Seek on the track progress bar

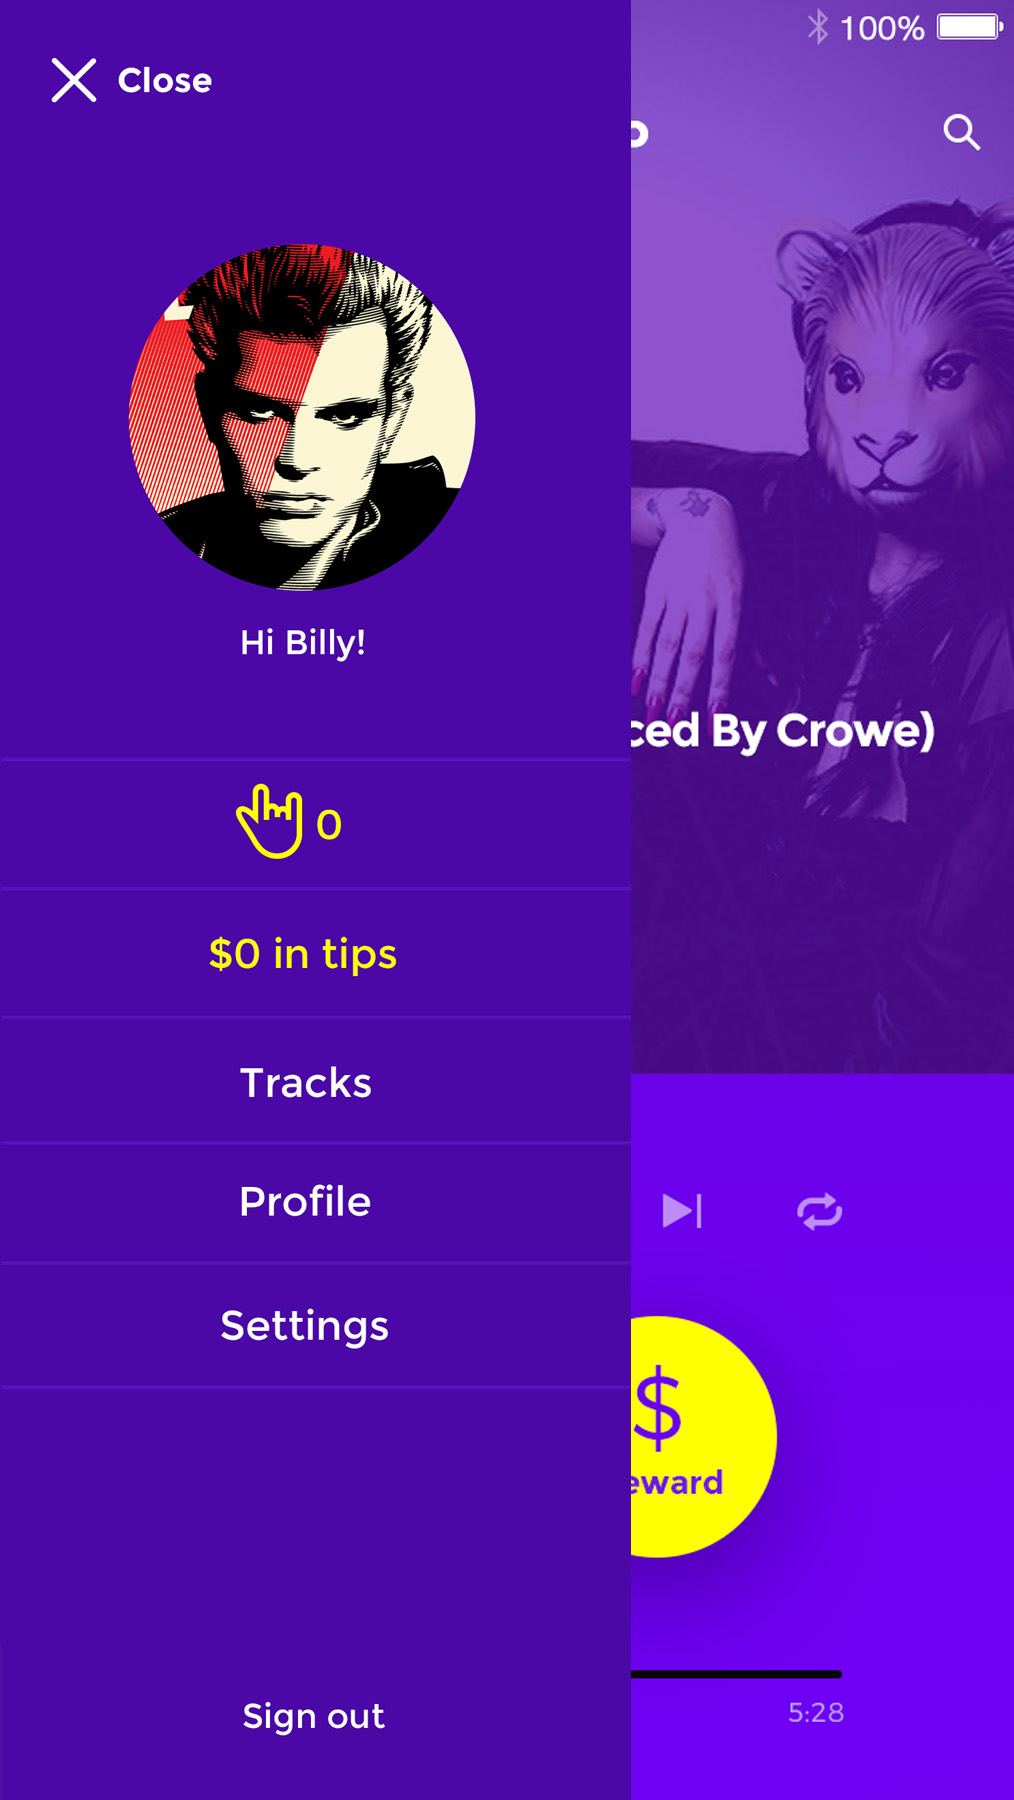736,1674
